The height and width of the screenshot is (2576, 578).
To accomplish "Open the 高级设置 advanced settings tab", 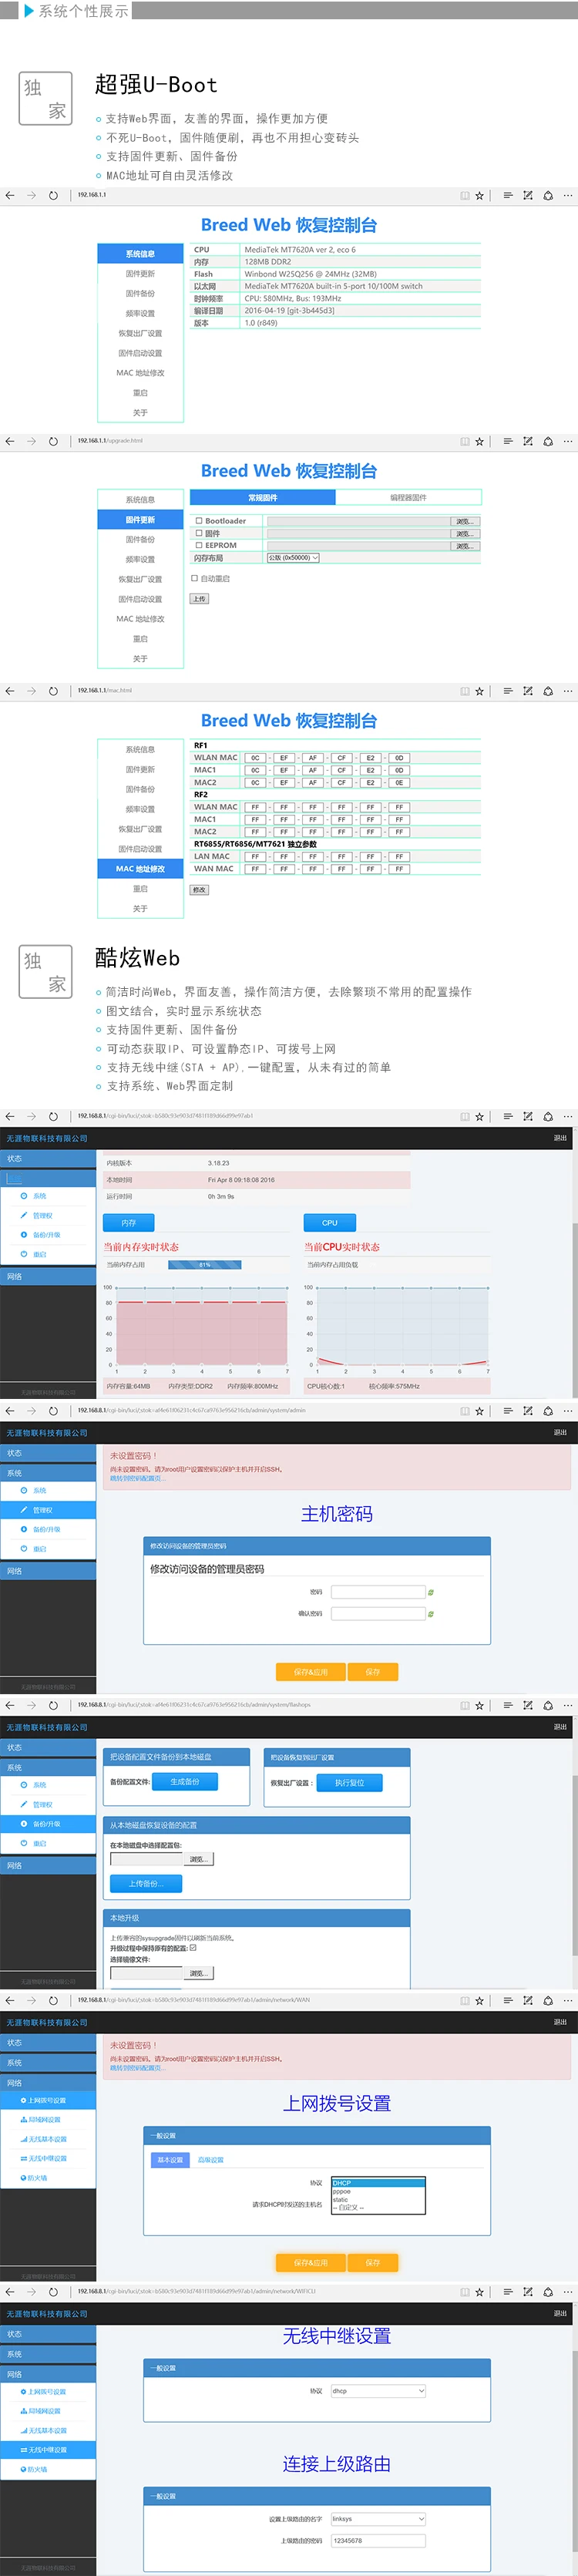I will coord(210,2160).
